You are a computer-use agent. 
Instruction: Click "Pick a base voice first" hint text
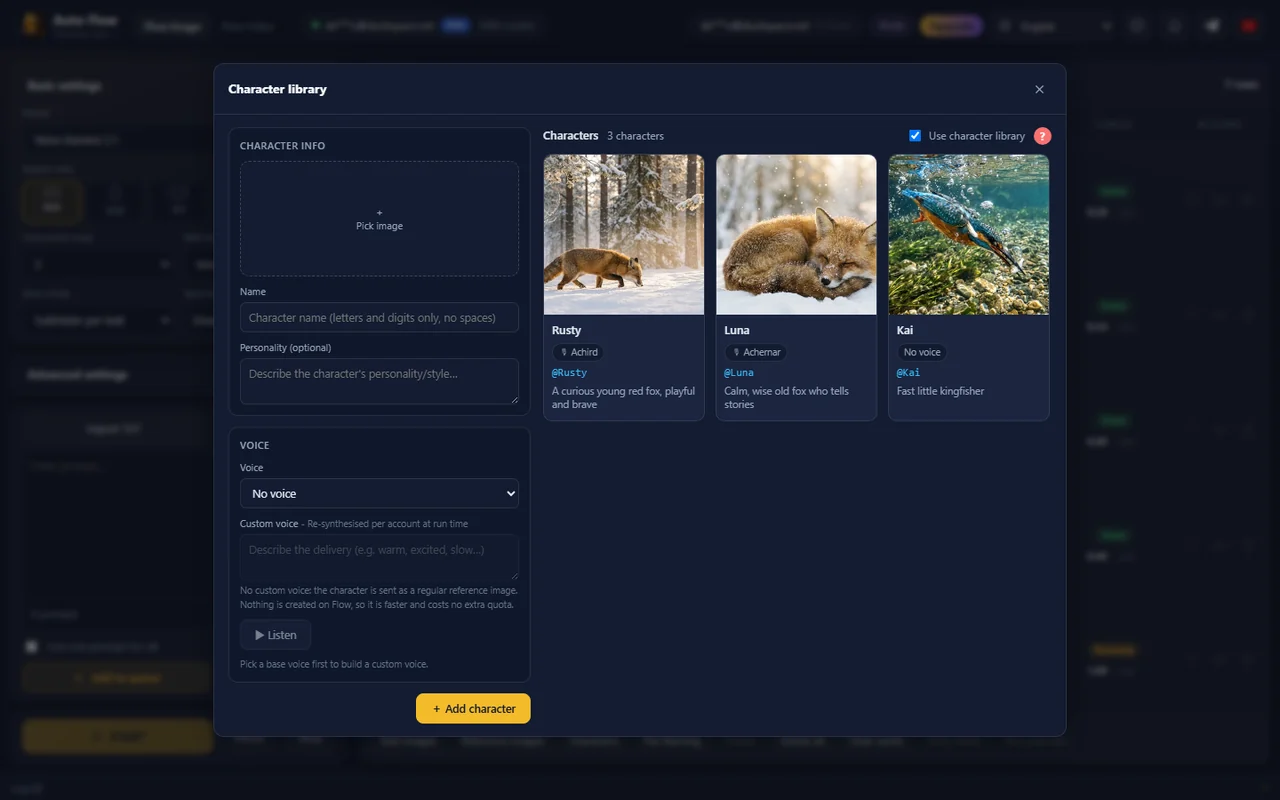tap(334, 664)
